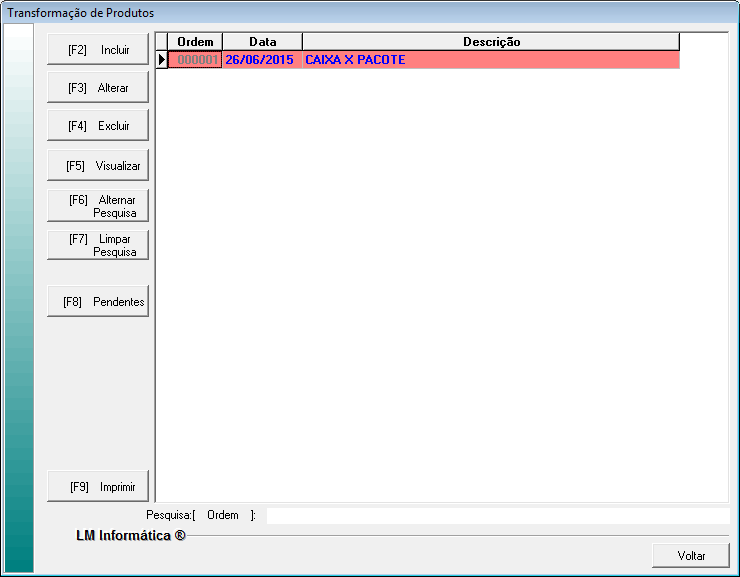
Task: Click the Descrição column header
Action: [491, 42]
